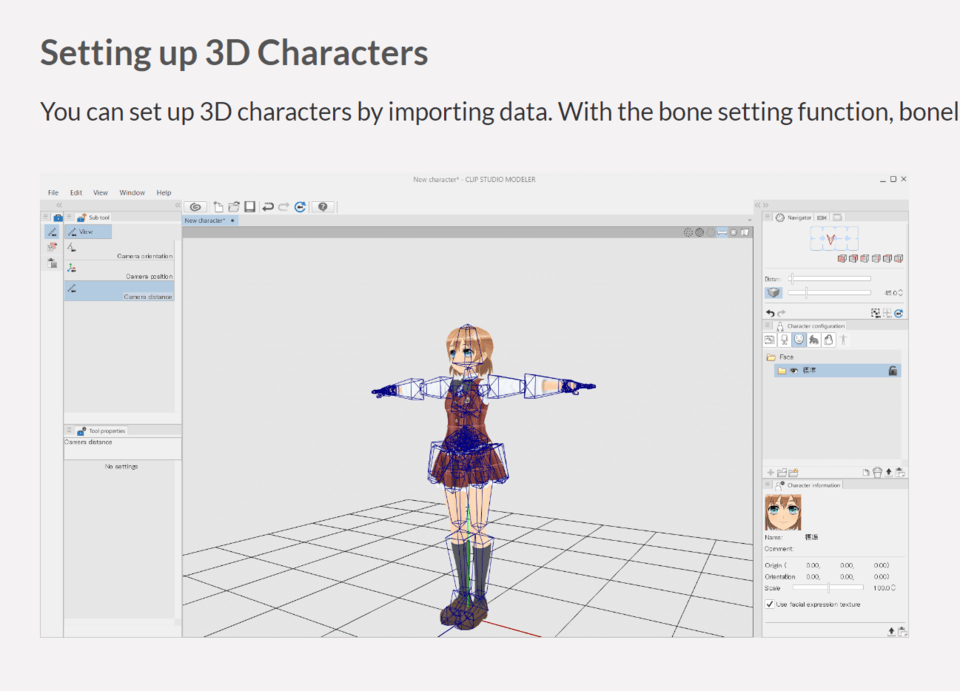
Task: Open the Edit menu
Action: [x=76, y=193]
